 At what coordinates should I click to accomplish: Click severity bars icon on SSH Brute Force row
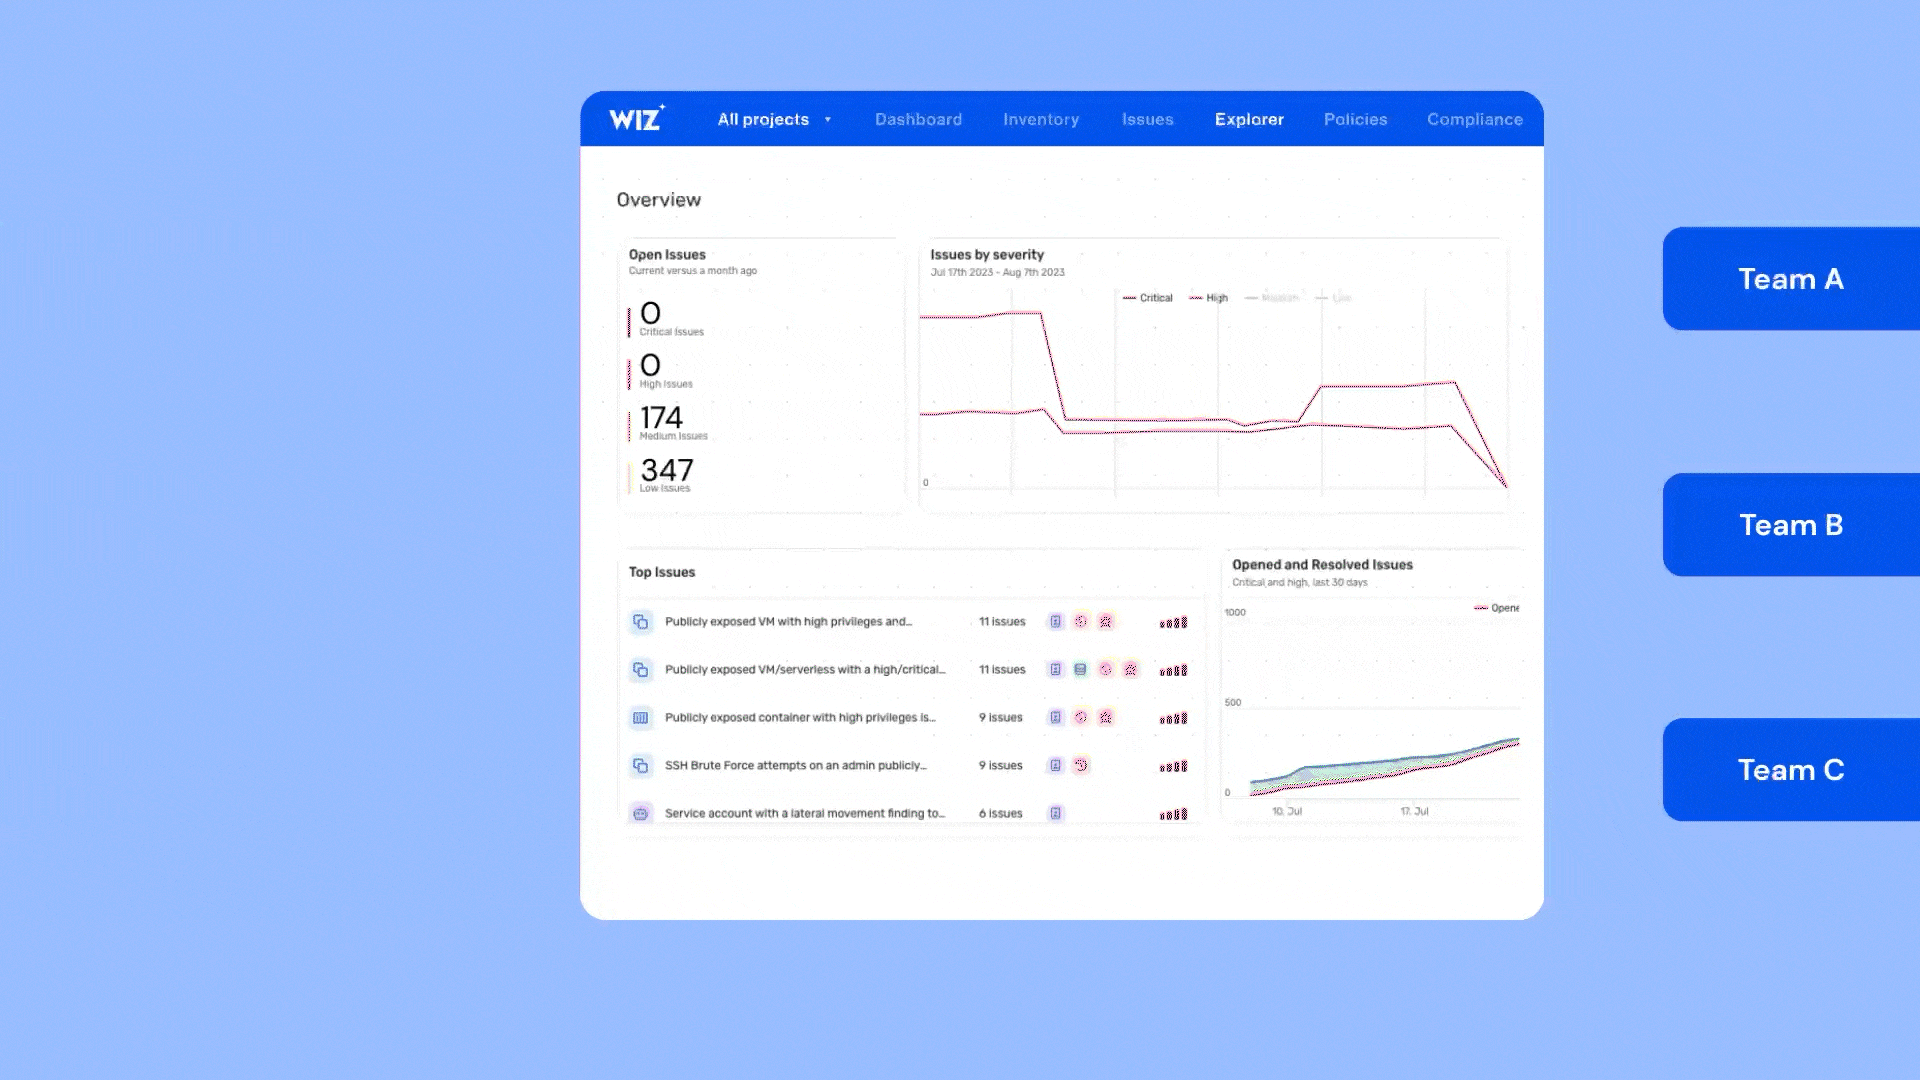(1173, 767)
